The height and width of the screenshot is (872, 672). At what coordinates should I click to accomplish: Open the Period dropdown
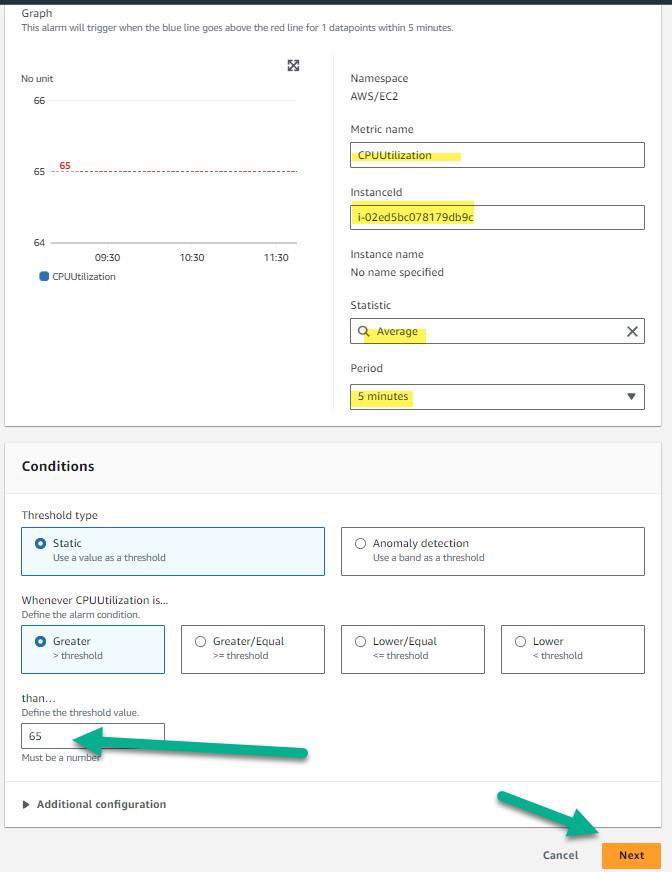497,397
